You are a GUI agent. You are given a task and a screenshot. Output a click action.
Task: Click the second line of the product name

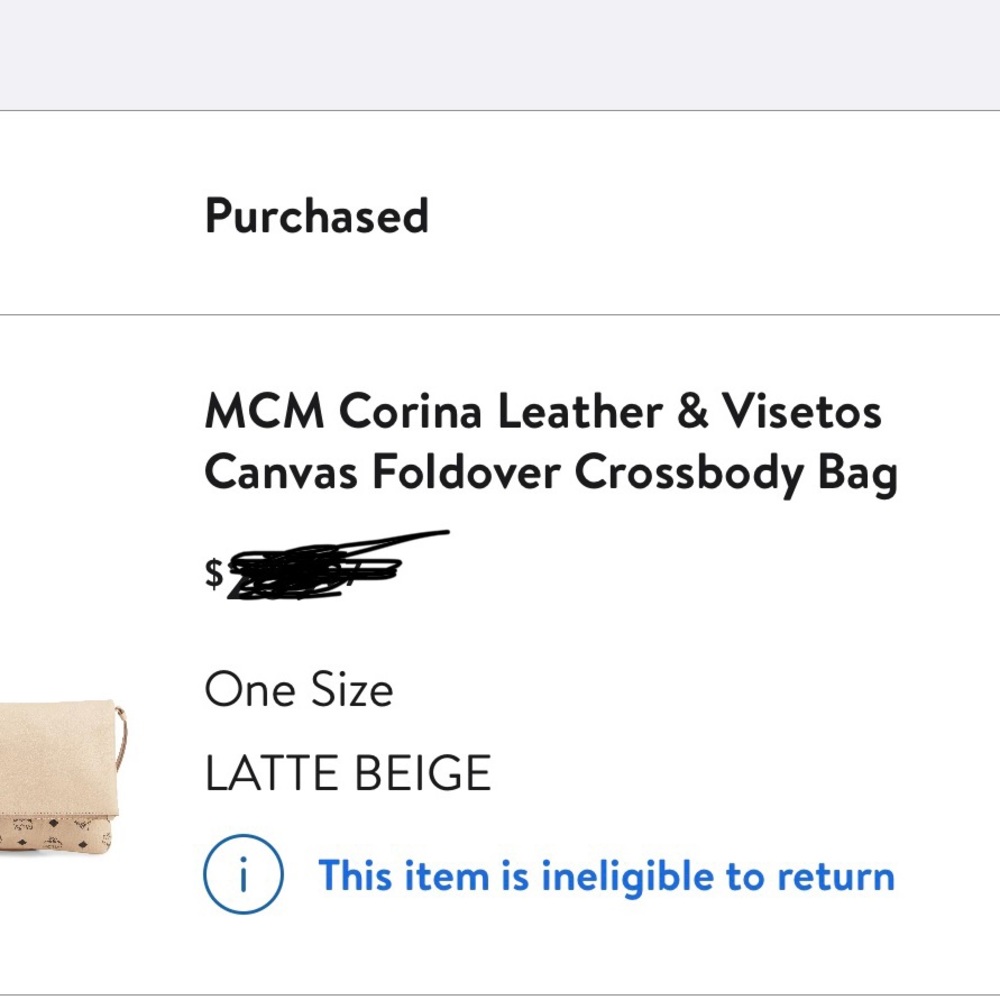[552, 472]
